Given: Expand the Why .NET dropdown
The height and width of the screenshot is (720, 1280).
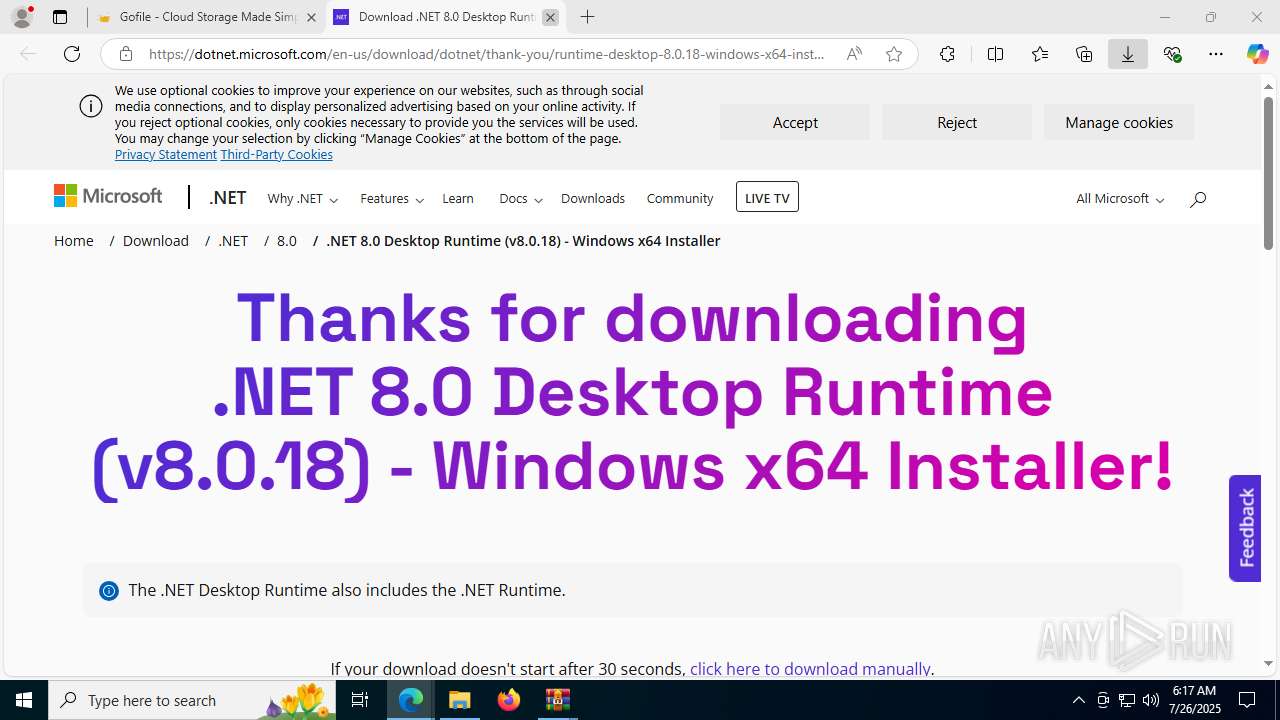Looking at the screenshot, I should (x=303, y=199).
